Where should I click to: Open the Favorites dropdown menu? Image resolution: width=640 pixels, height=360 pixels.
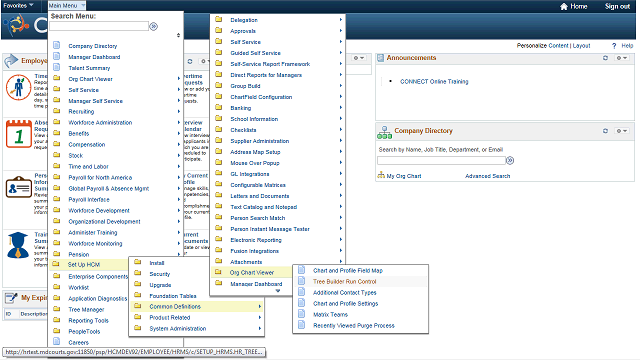[x=18, y=6]
